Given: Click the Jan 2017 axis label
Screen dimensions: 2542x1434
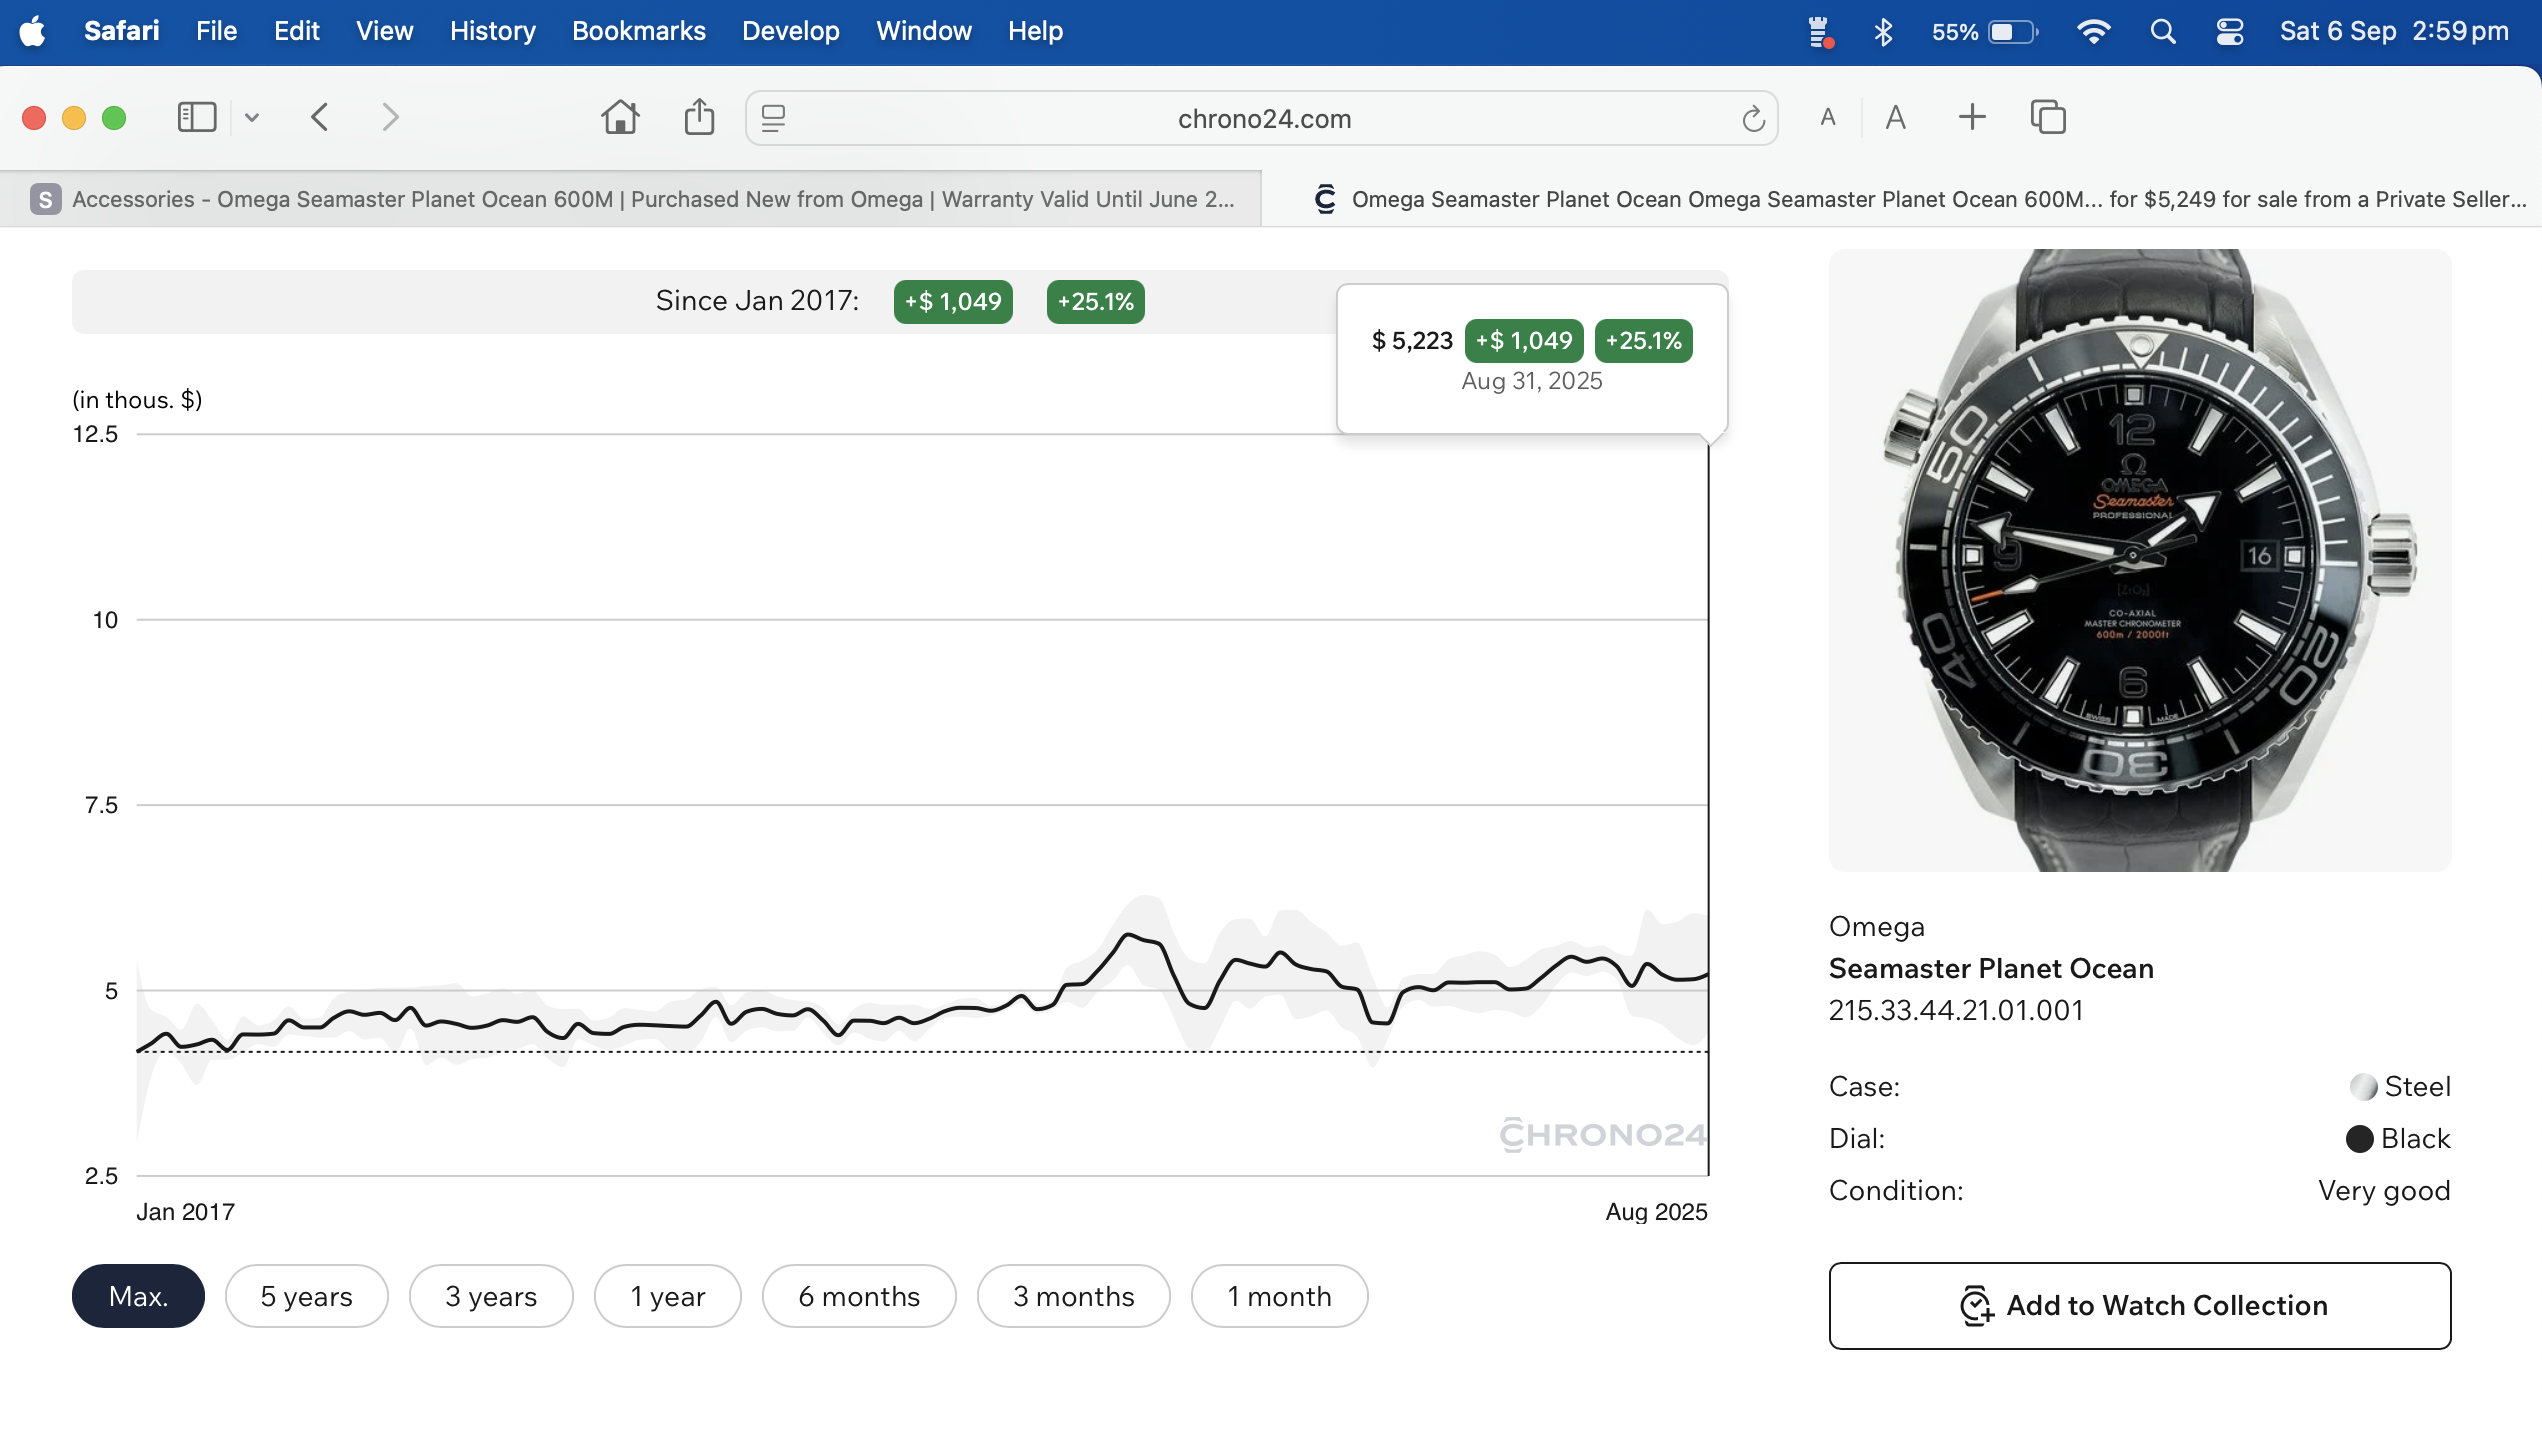Looking at the screenshot, I should tap(185, 1212).
